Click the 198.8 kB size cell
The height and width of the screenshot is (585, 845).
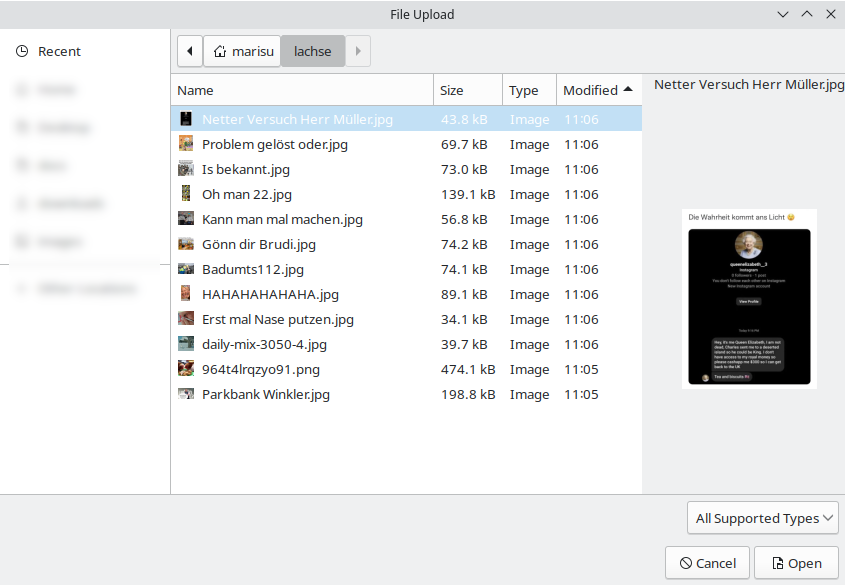pyautogui.click(x=468, y=394)
